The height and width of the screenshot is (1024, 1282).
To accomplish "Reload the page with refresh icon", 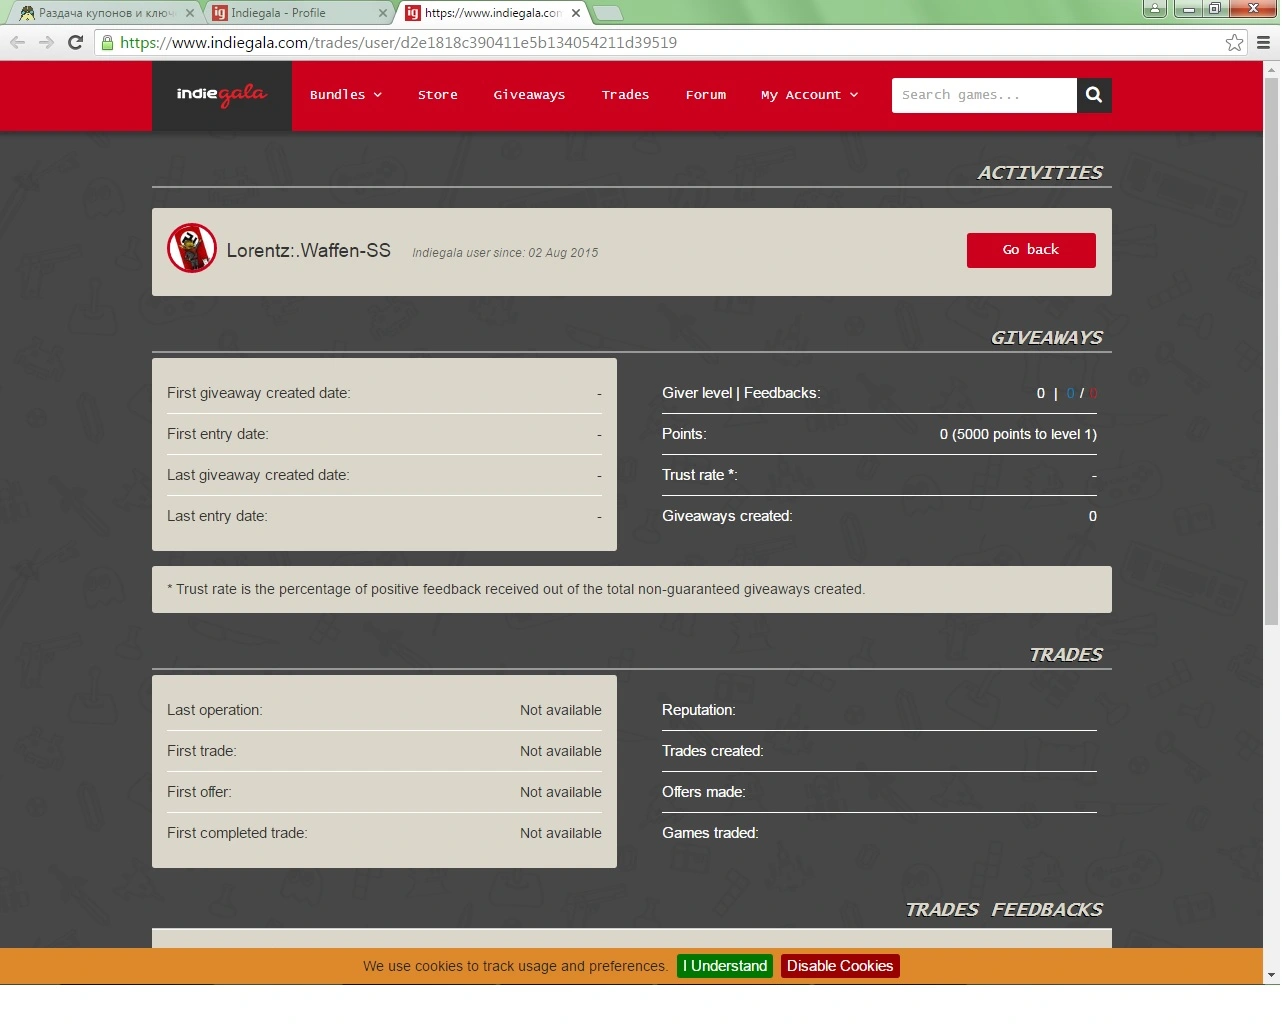I will [75, 42].
